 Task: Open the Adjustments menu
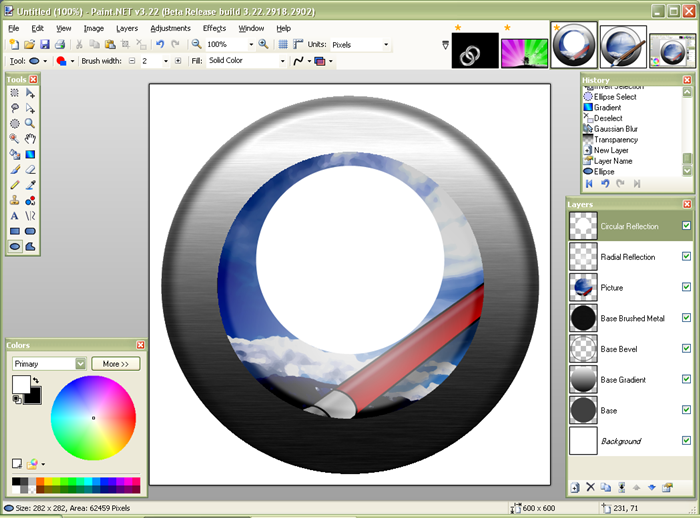point(171,28)
